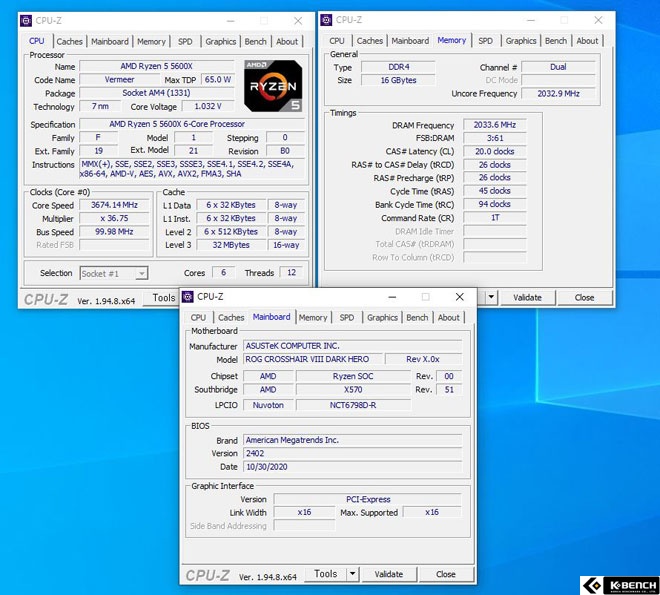Click the Close button in Memory window
The height and width of the screenshot is (595, 660).
click(585, 298)
